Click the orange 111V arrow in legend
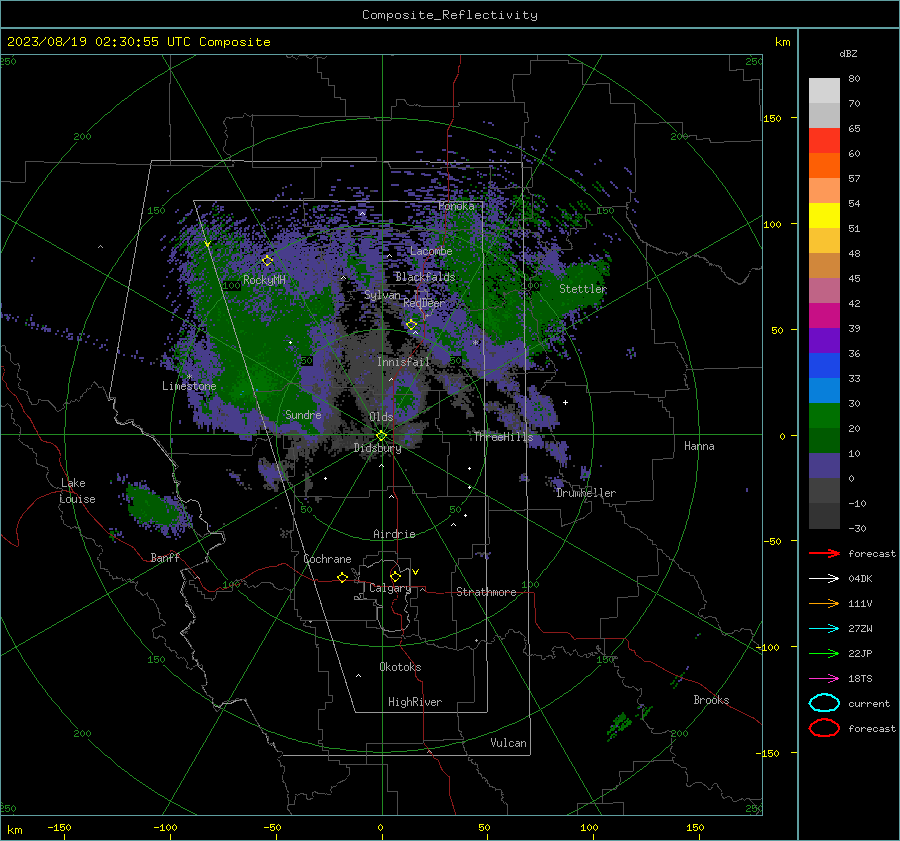The image size is (900, 841). coord(824,603)
